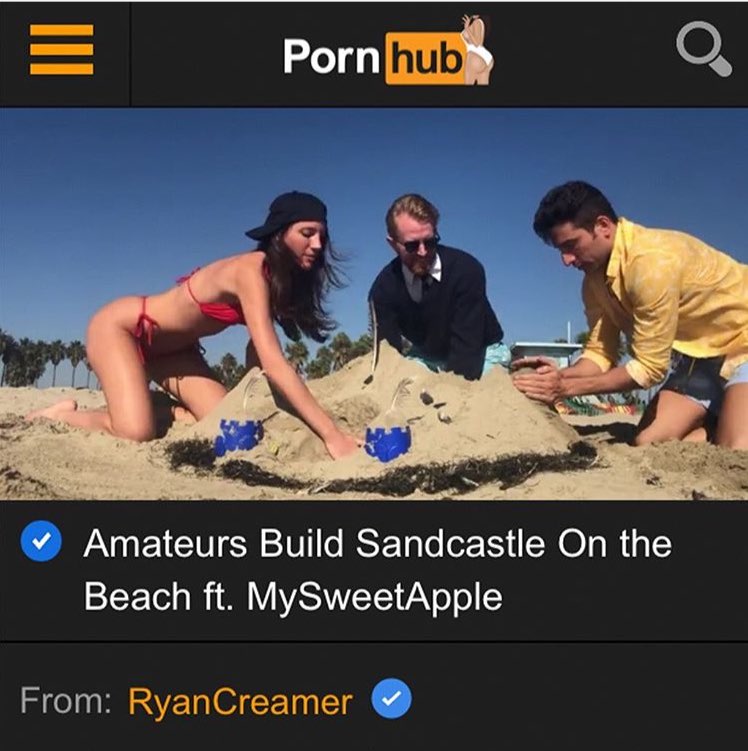Open the orange hamburger menu

tap(61, 50)
